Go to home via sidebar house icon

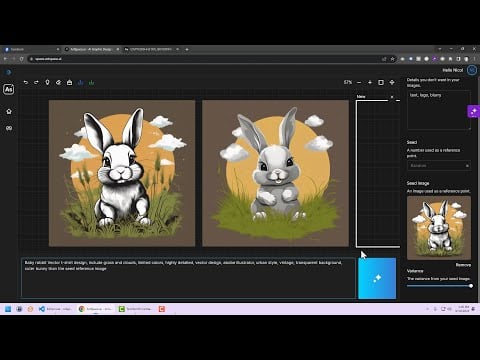(9, 111)
